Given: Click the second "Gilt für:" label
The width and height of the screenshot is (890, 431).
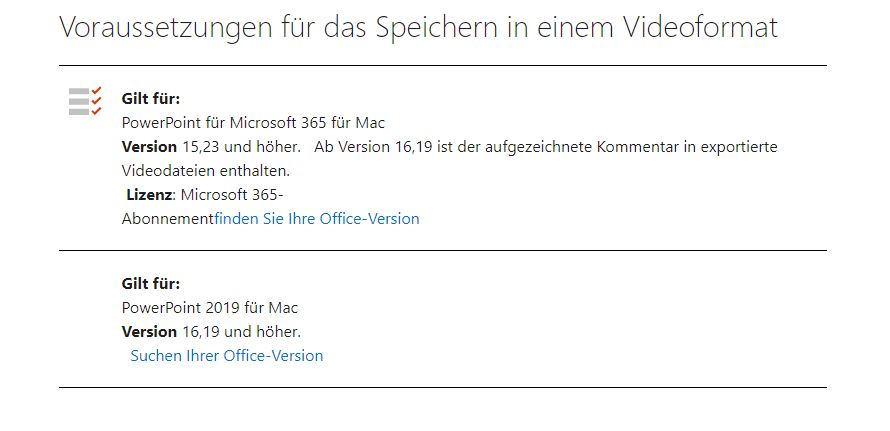Looking at the screenshot, I should click(150, 283).
